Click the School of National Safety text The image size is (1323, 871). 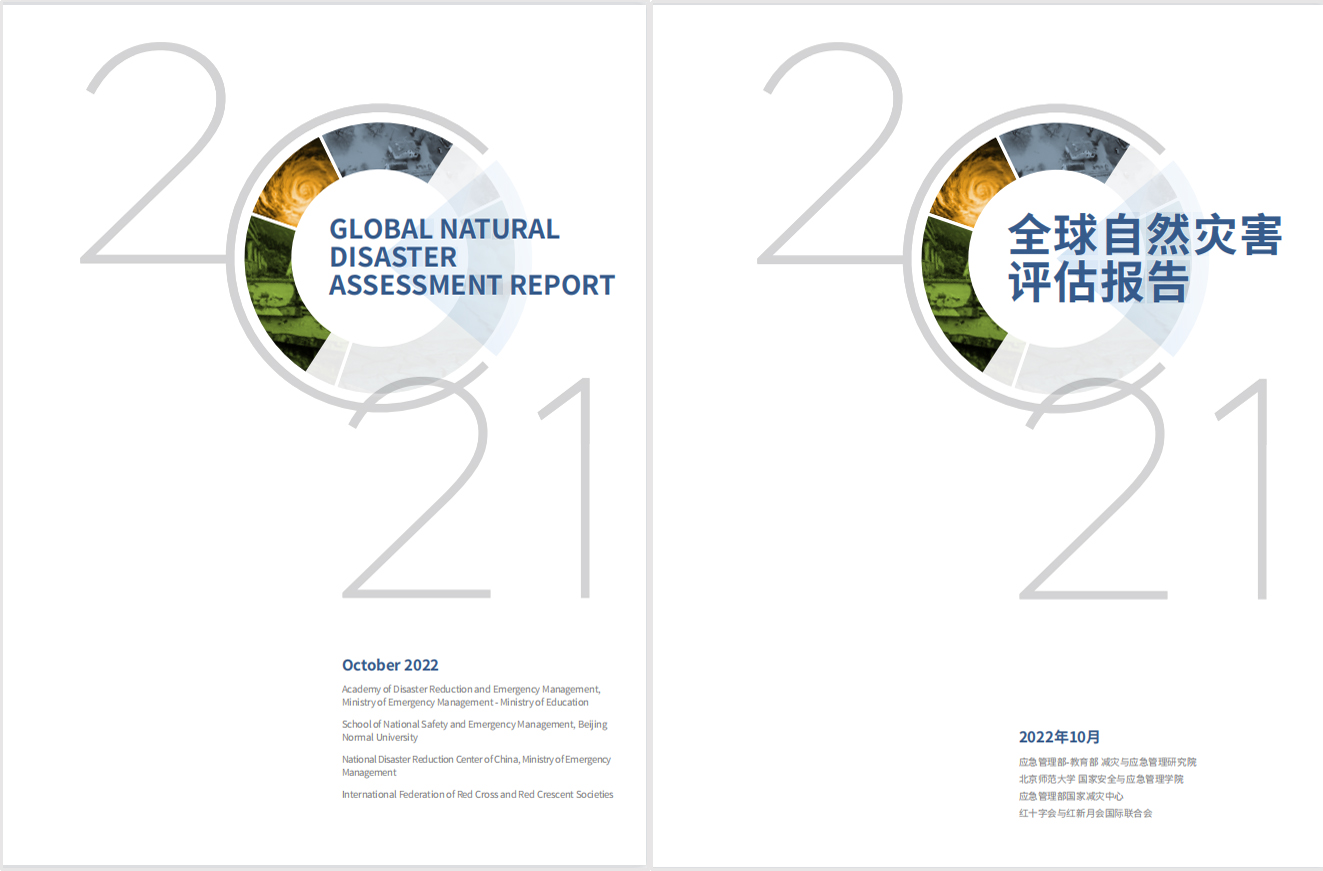474,731
